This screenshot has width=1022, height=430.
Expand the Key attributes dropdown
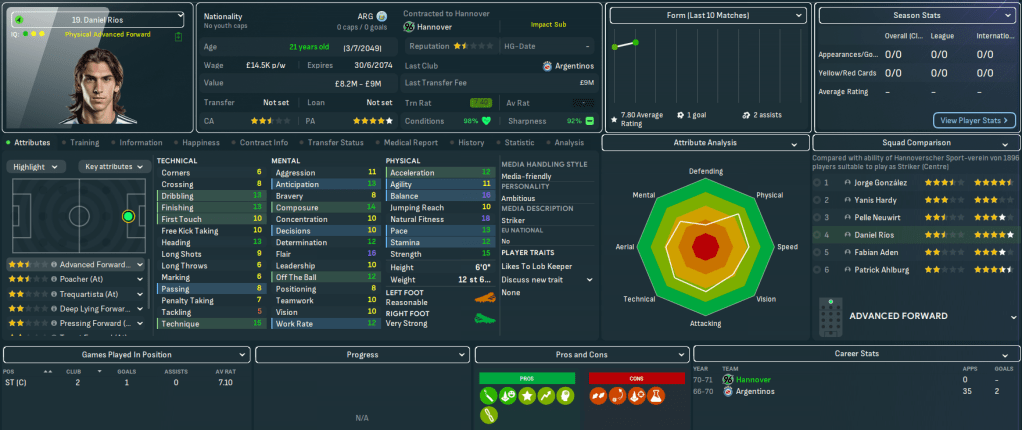[x=113, y=166]
